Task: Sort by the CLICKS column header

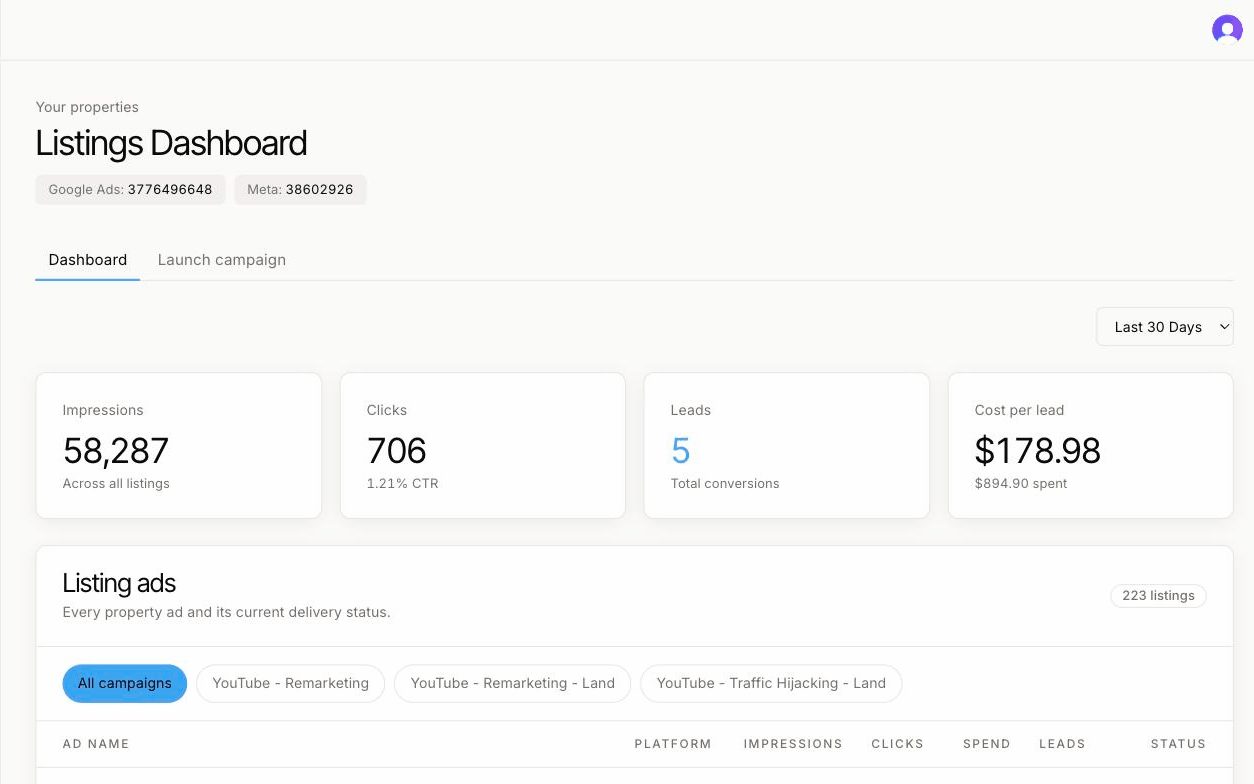Action: [x=897, y=744]
